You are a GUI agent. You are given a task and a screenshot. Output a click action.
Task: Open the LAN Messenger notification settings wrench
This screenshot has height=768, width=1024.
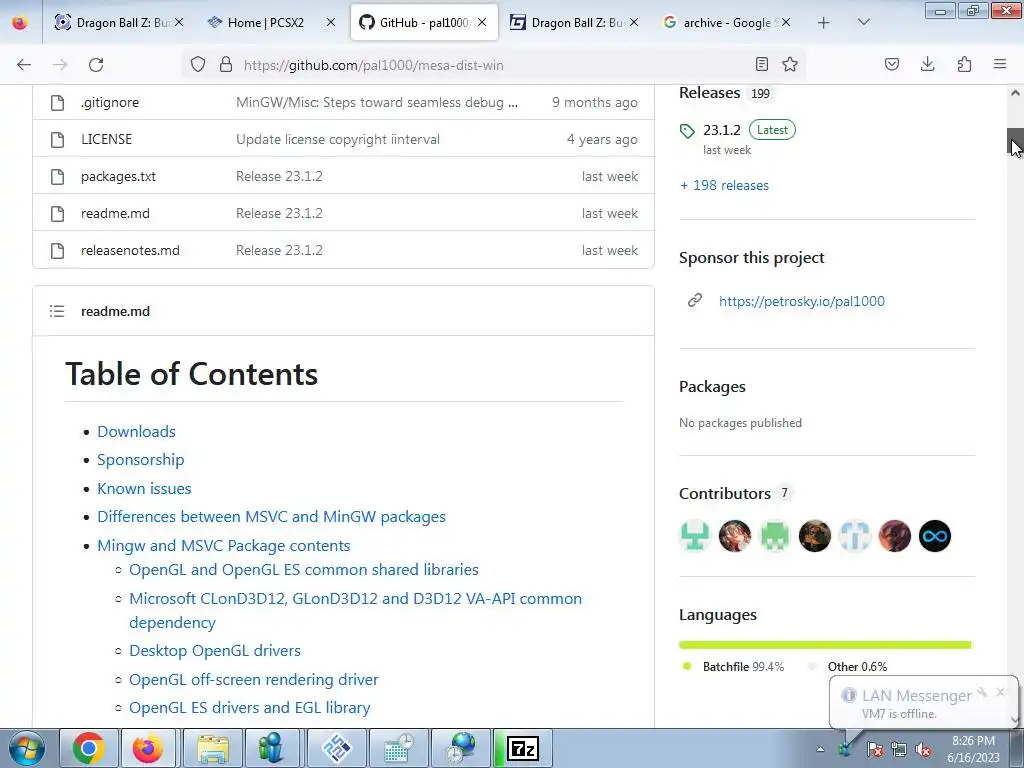coord(982,692)
